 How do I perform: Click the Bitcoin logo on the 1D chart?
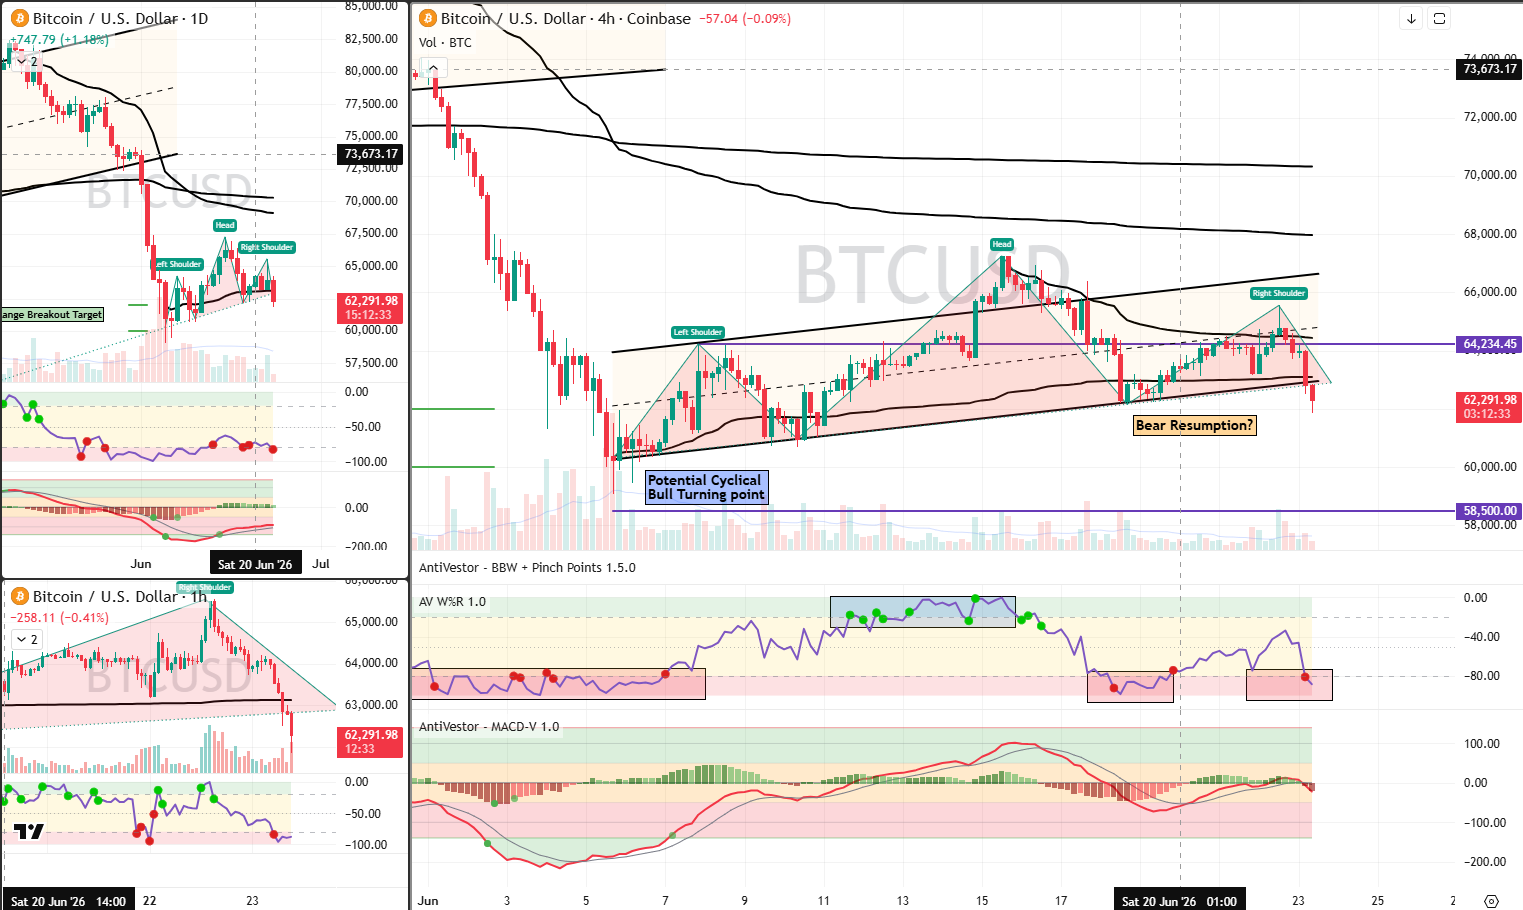[x=19, y=18]
